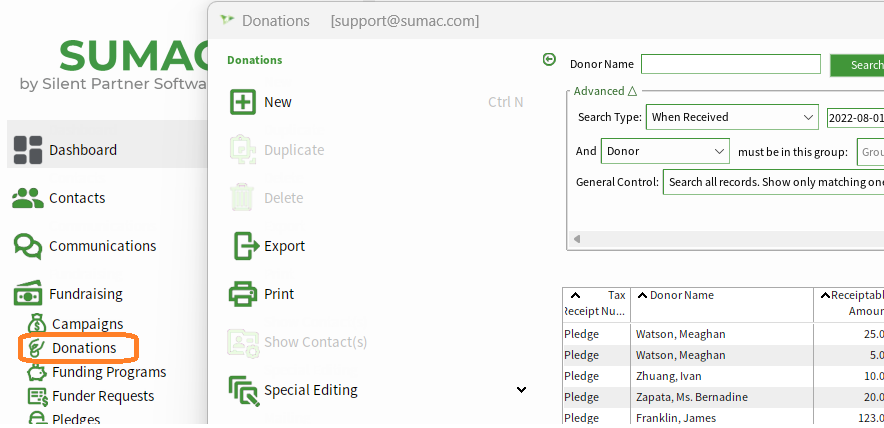The width and height of the screenshot is (884, 428).
Task: Click the New donation plus icon
Action: click(243, 102)
